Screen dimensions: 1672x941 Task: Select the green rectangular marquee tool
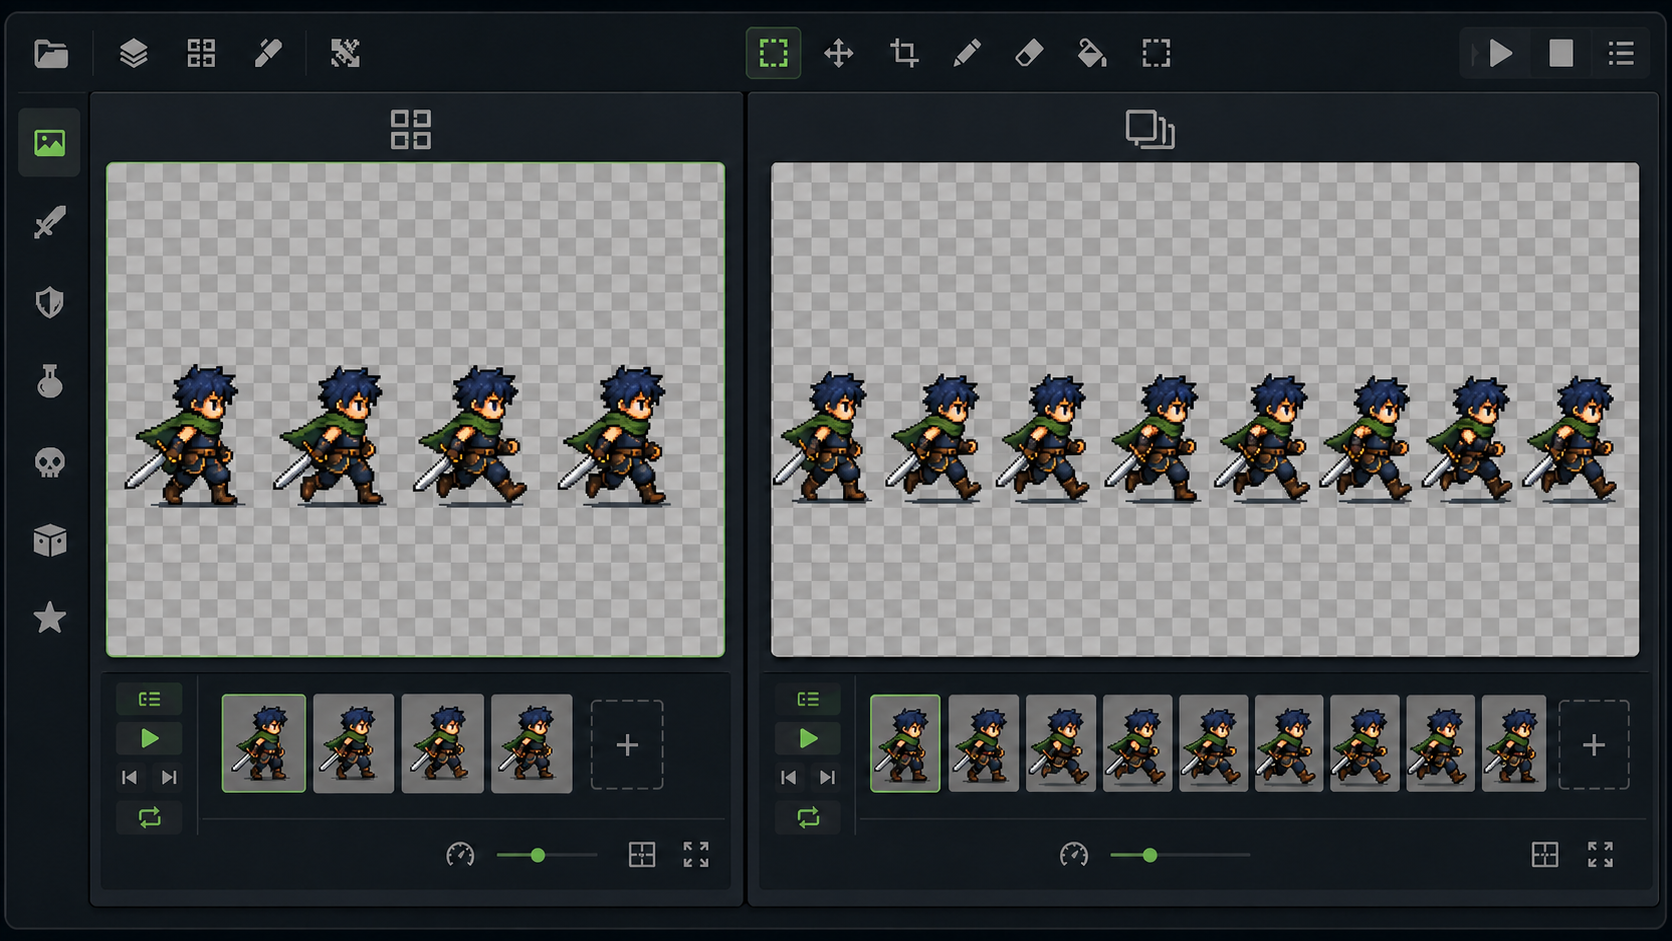[773, 53]
